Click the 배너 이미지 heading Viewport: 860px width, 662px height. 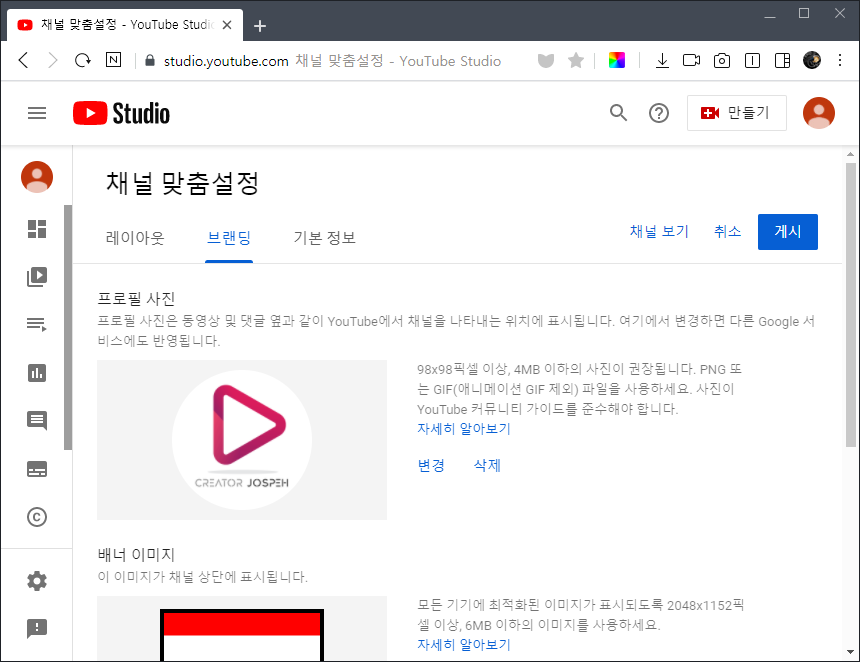point(136,555)
